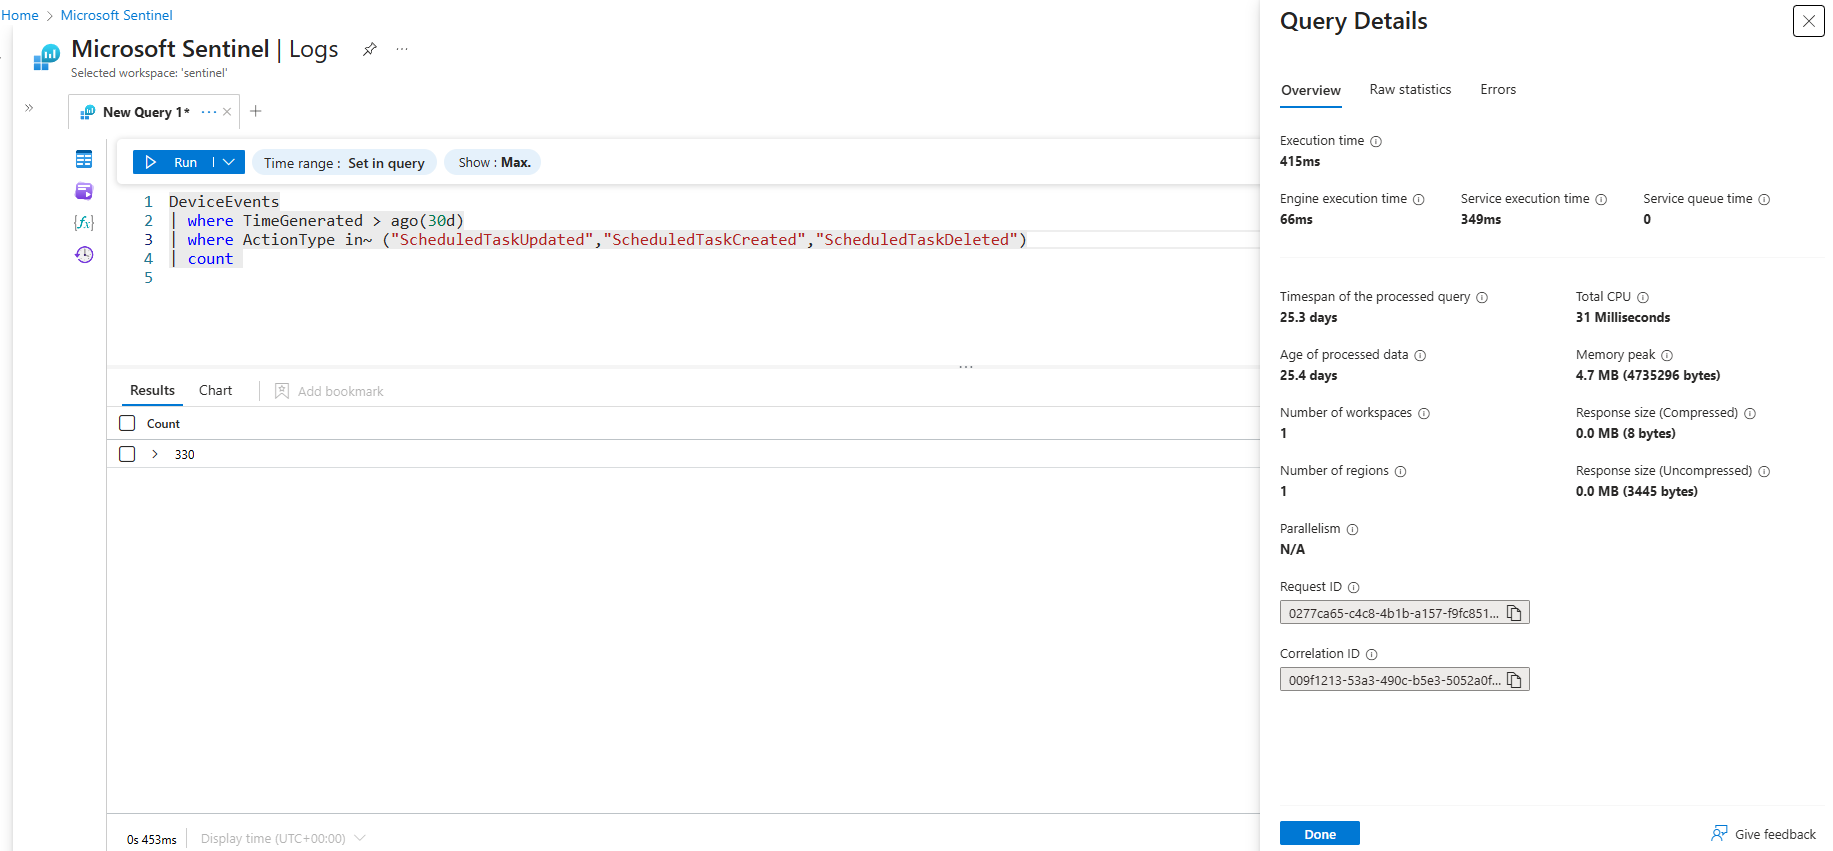Pin the Microsoft Sentinel Logs page
Image resolution: width=1833 pixels, height=851 pixels.
click(x=370, y=49)
